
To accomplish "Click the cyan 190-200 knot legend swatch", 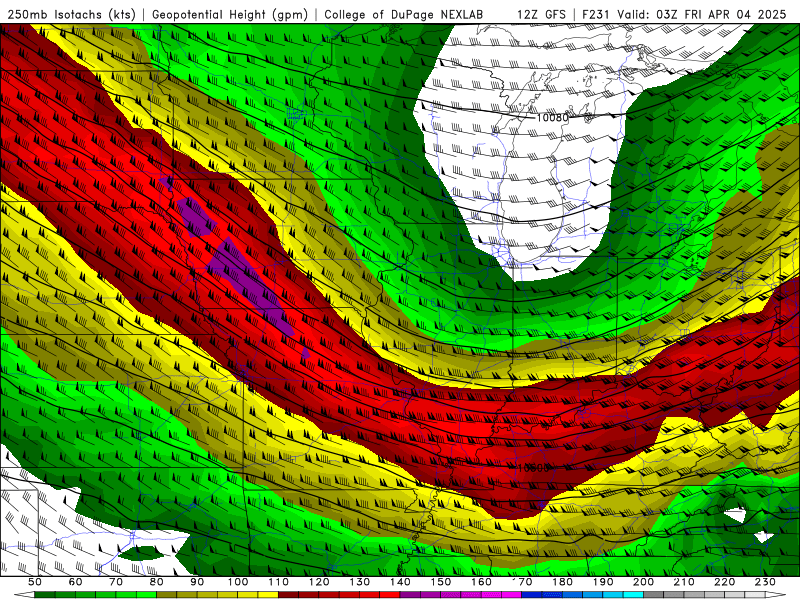I will 633,594.
